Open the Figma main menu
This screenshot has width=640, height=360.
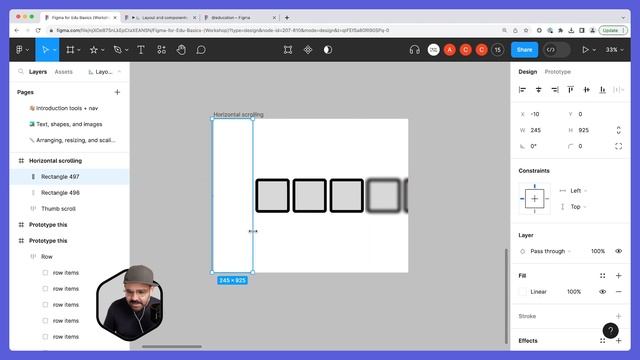point(22,50)
